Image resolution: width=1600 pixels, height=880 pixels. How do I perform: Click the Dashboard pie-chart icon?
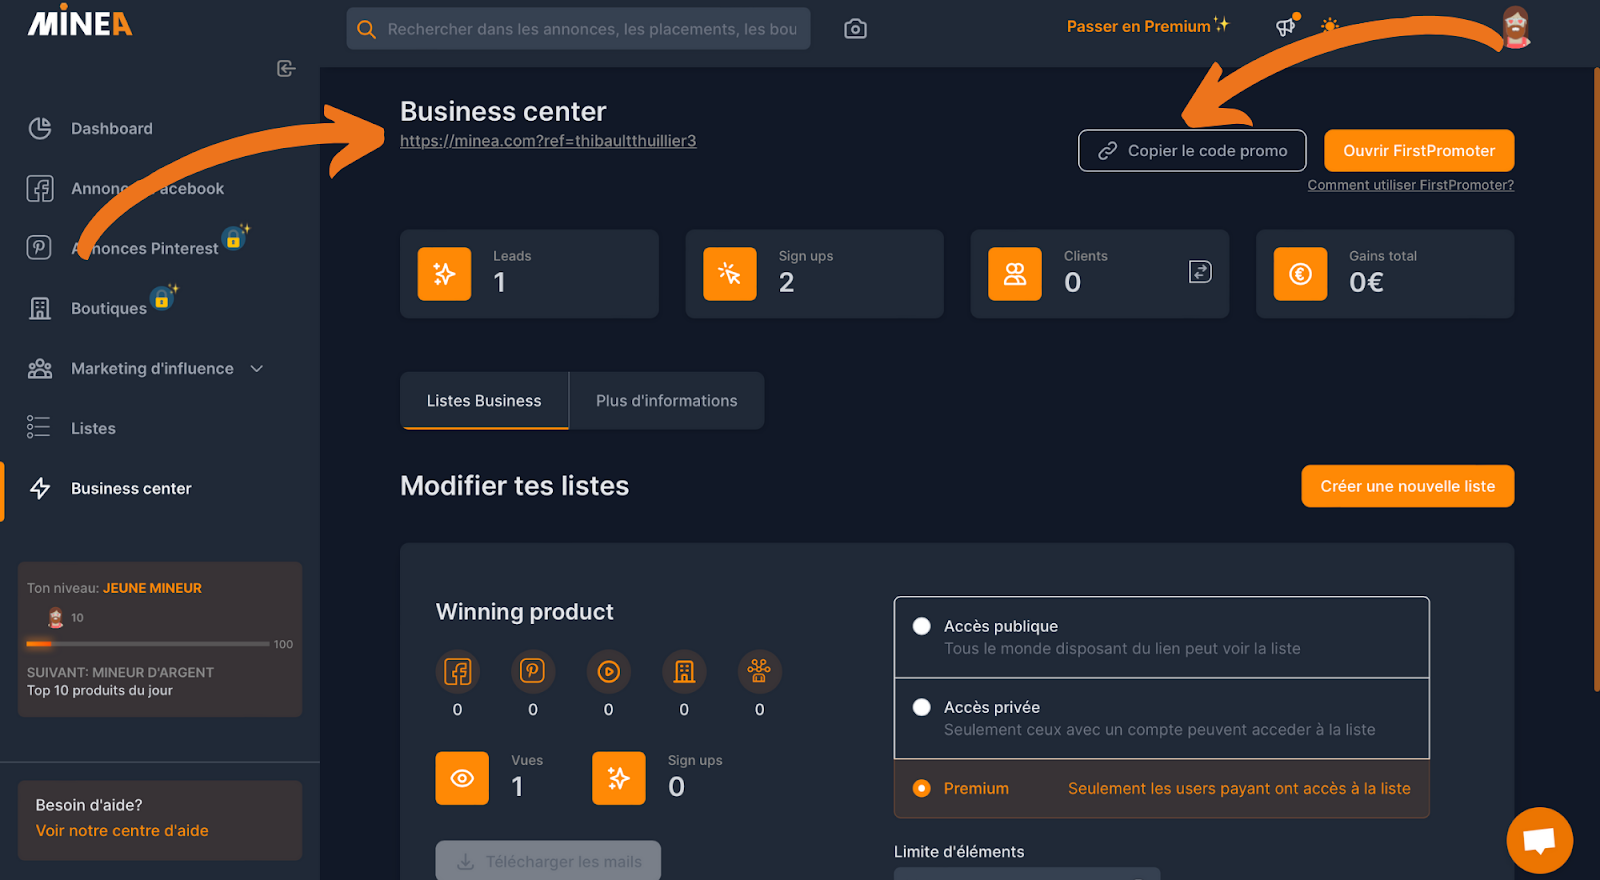[x=40, y=128]
